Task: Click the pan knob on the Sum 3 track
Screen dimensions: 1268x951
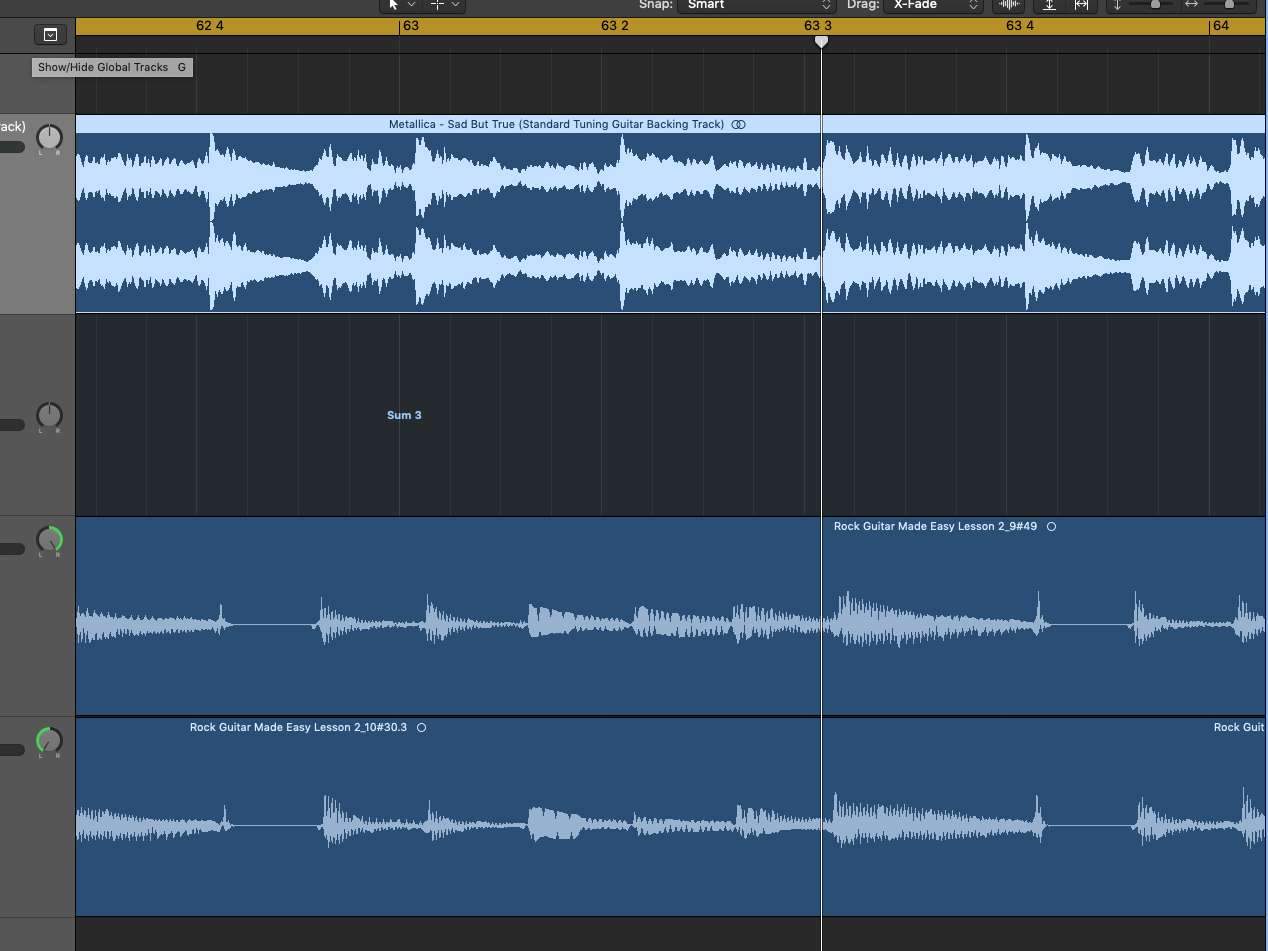Action: [49, 415]
